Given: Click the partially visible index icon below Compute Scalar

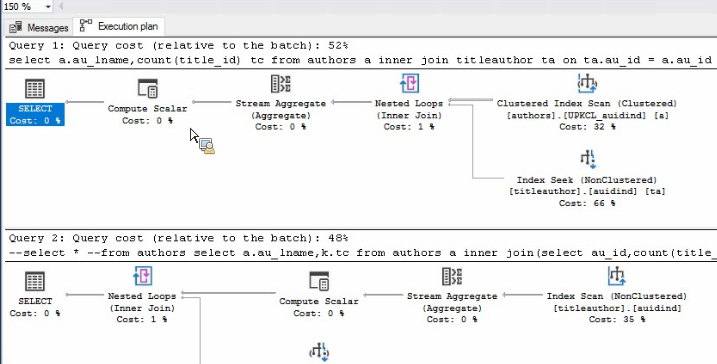Looking at the screenshot, I should tap(320, 353).
